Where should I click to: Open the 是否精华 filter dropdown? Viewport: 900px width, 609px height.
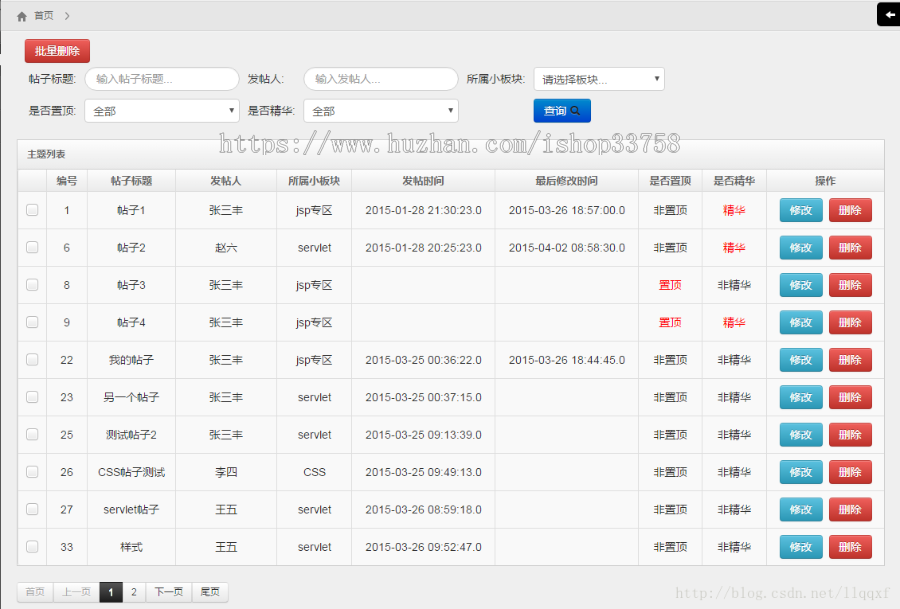click(x=380, y=112)
